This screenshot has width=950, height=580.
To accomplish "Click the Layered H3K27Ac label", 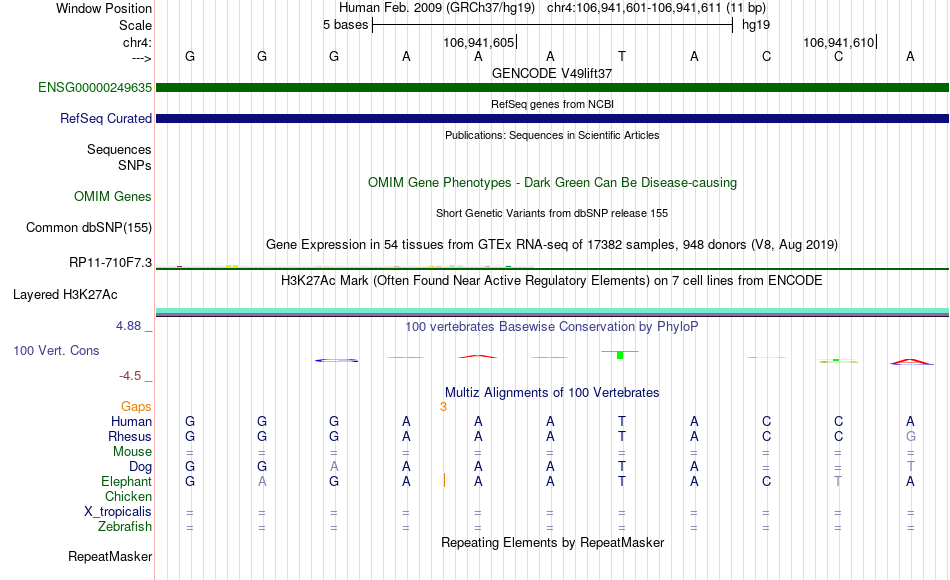I will (x=65, y=295).
